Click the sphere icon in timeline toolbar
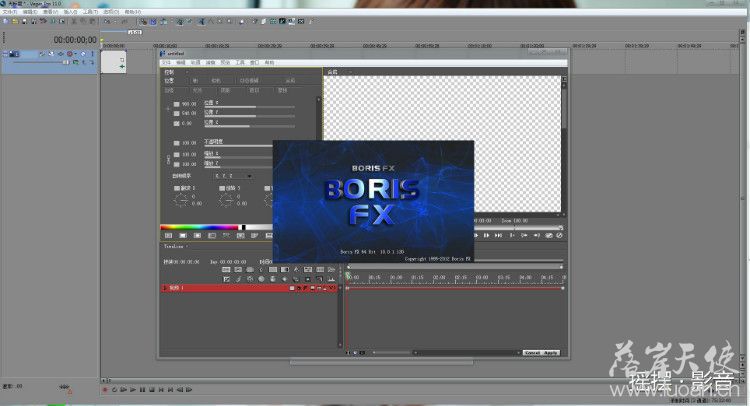Image resolution: width=750 pixels, height=406 pixels. 261,279
